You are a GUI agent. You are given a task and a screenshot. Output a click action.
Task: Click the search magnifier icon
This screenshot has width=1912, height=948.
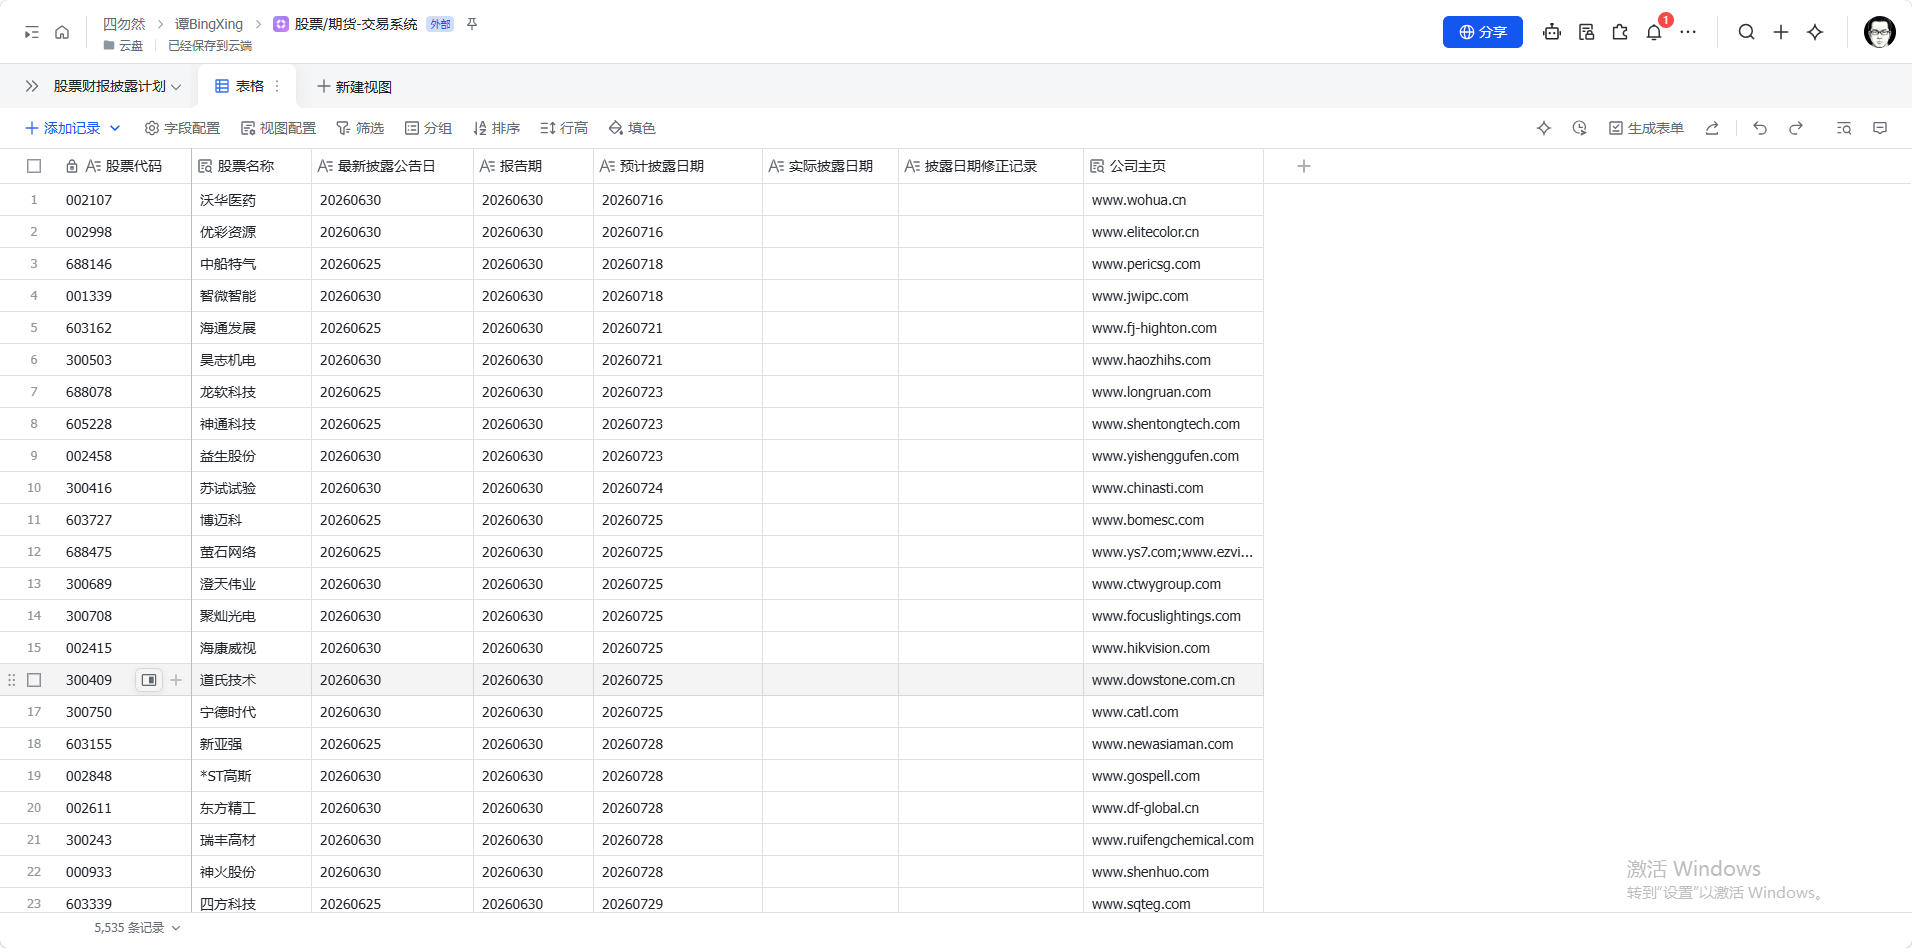[x=1746, y=32]
